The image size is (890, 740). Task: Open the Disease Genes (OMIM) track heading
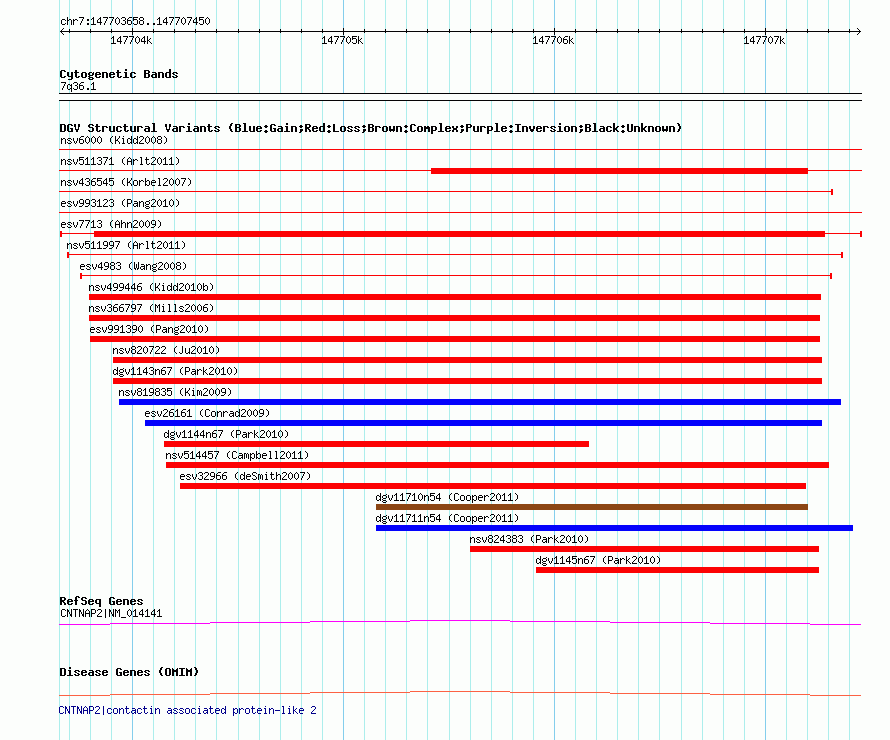tap(128, 672)
